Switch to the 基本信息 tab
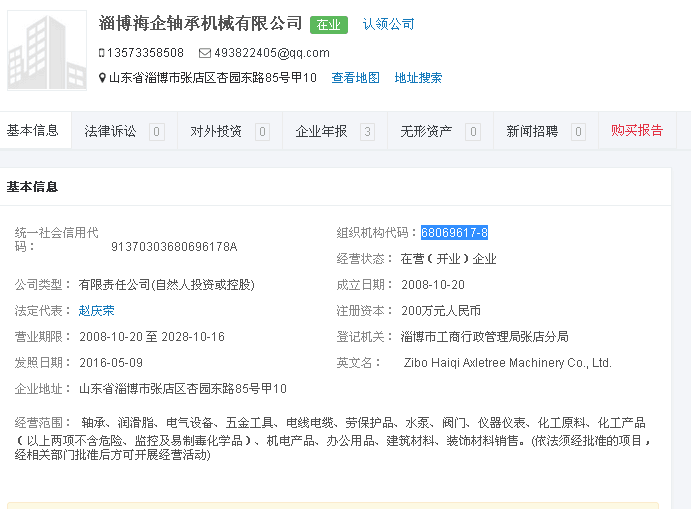 (33, 131)
